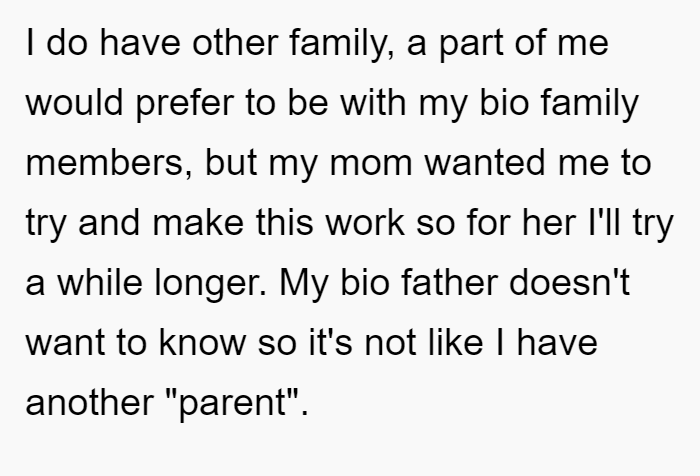The image size is (700, 476).
Task: Click the word "her" in the text
Action: 549,223
